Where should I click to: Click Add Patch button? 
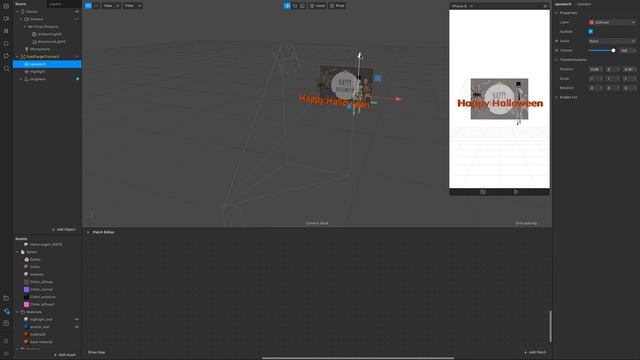pyautogui.click(x=535, y=352)
